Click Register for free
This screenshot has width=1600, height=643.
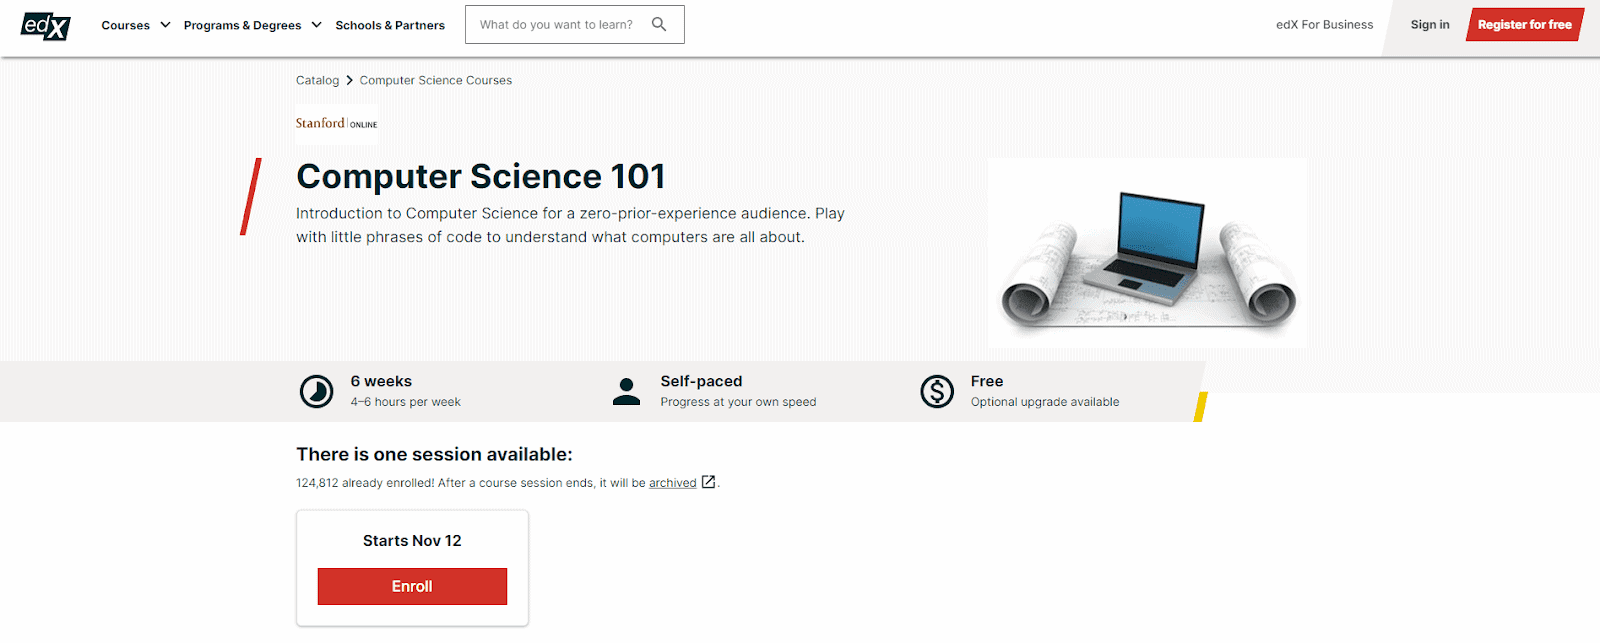[x=1524, y=24]
